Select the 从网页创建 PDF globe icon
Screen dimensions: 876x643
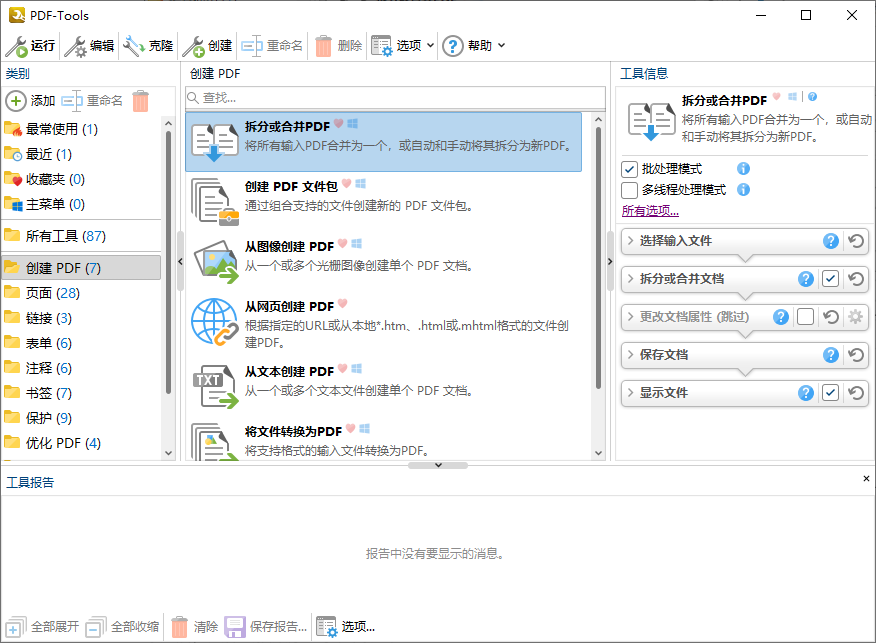click(215, 322)
